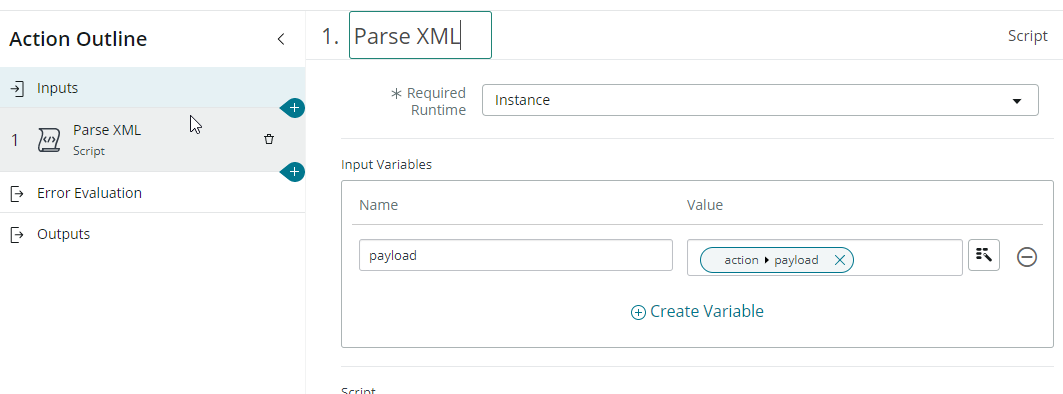Click the Error Evaluation exit-arrow icon
Screen dimensions: 1063x394
coord(18,193)
